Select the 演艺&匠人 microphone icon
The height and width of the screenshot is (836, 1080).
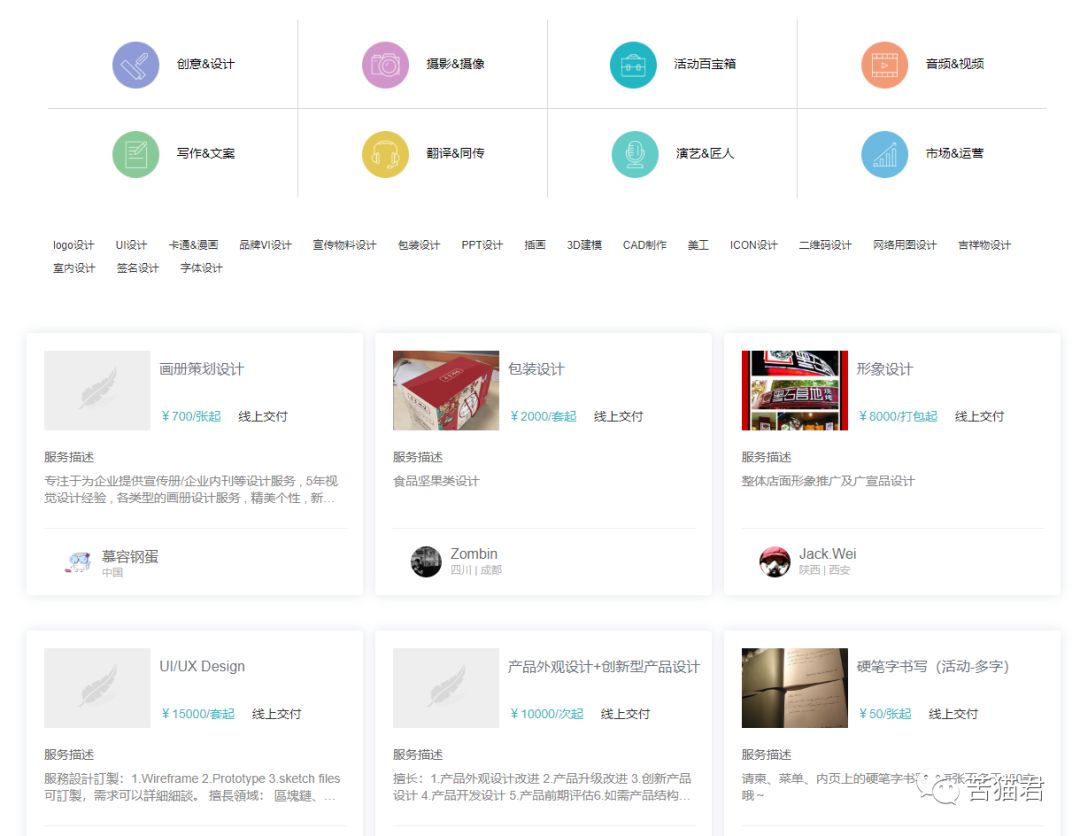633,155
